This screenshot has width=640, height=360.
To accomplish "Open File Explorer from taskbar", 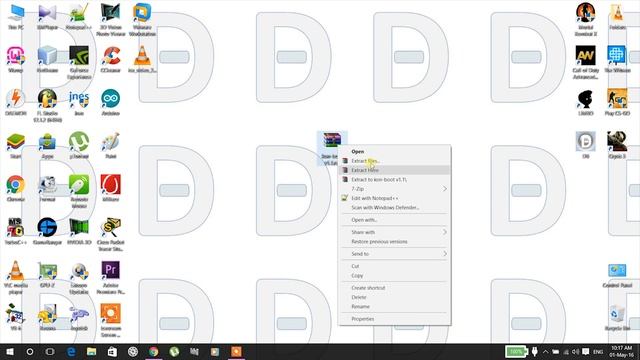I will click(x=91, y=351).
